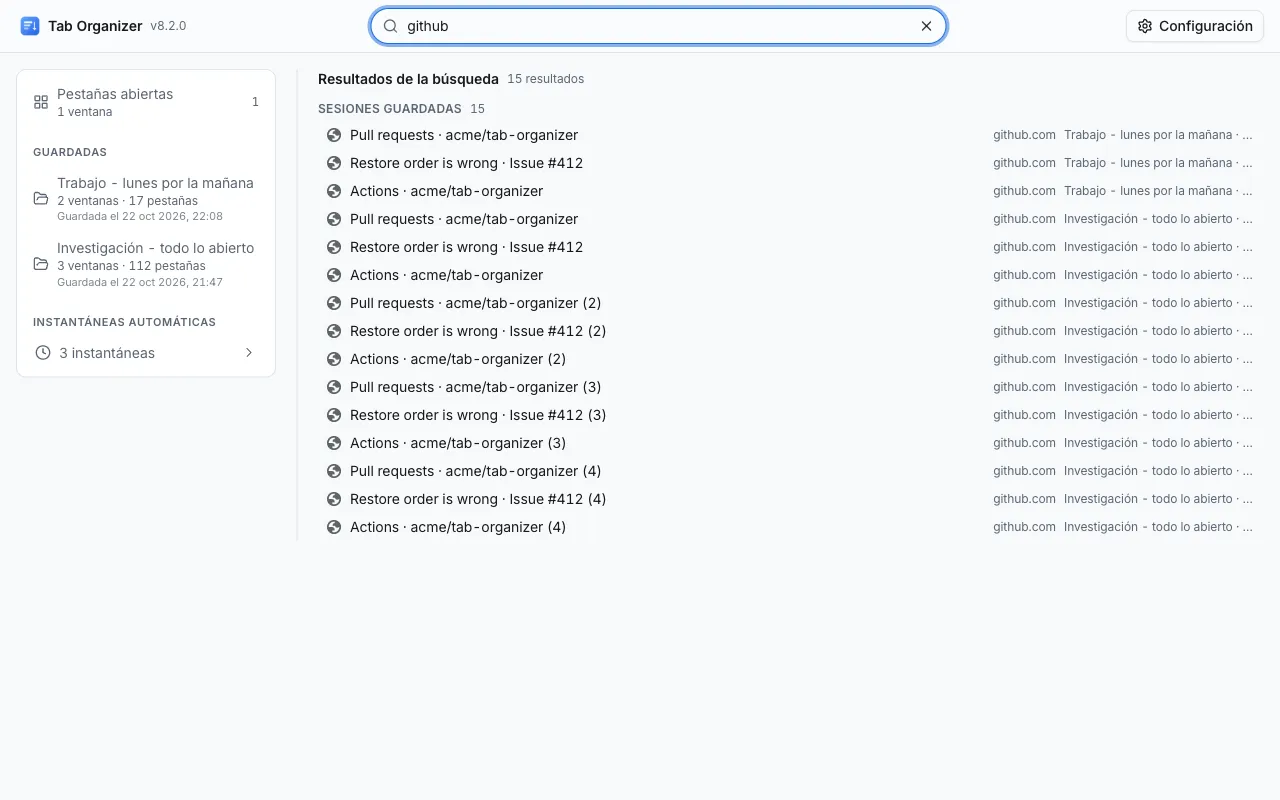Screen dimensions: 1280x800
Task: Click 'Guardada el 22 oct 2026, 21:47' text
Action: [x=140, y=282]
